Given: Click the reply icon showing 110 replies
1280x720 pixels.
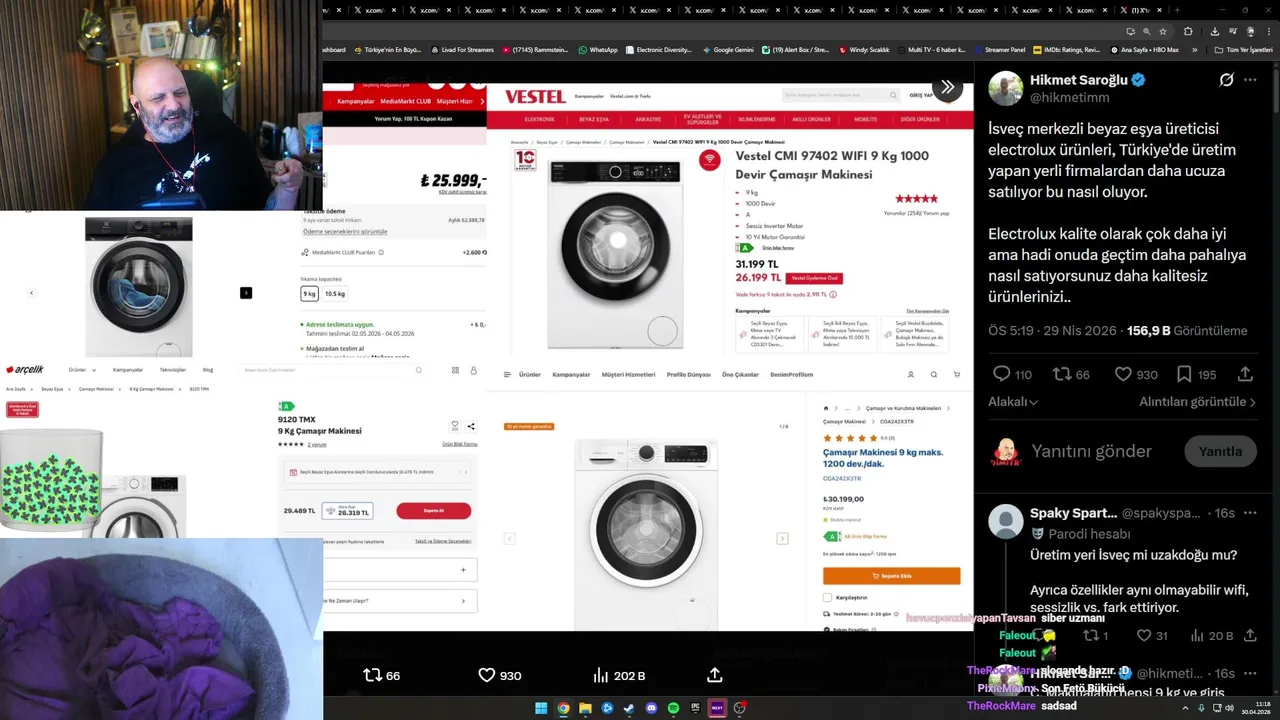Looking at the screenshot, I should [1002, 374].
